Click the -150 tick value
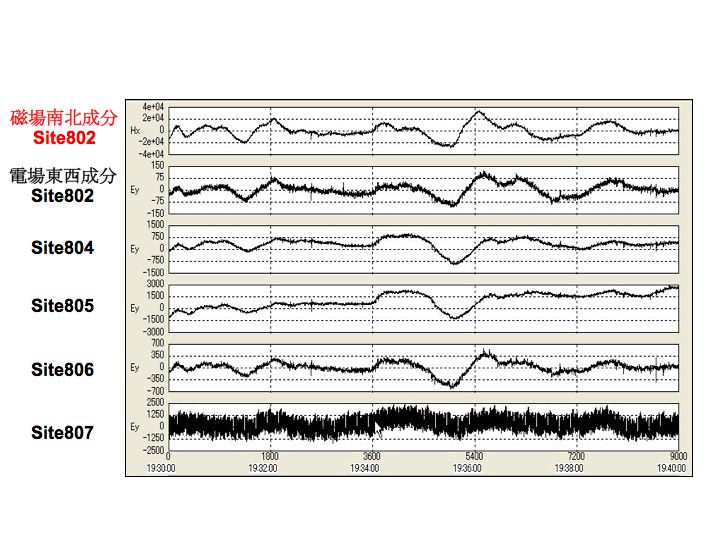 pos(156,213)
